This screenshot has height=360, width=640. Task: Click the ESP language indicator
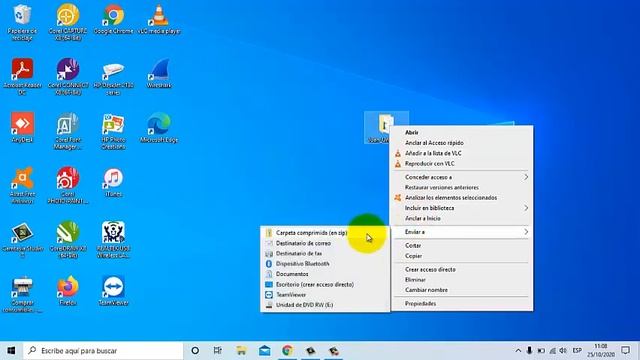[x=577, y=351]
